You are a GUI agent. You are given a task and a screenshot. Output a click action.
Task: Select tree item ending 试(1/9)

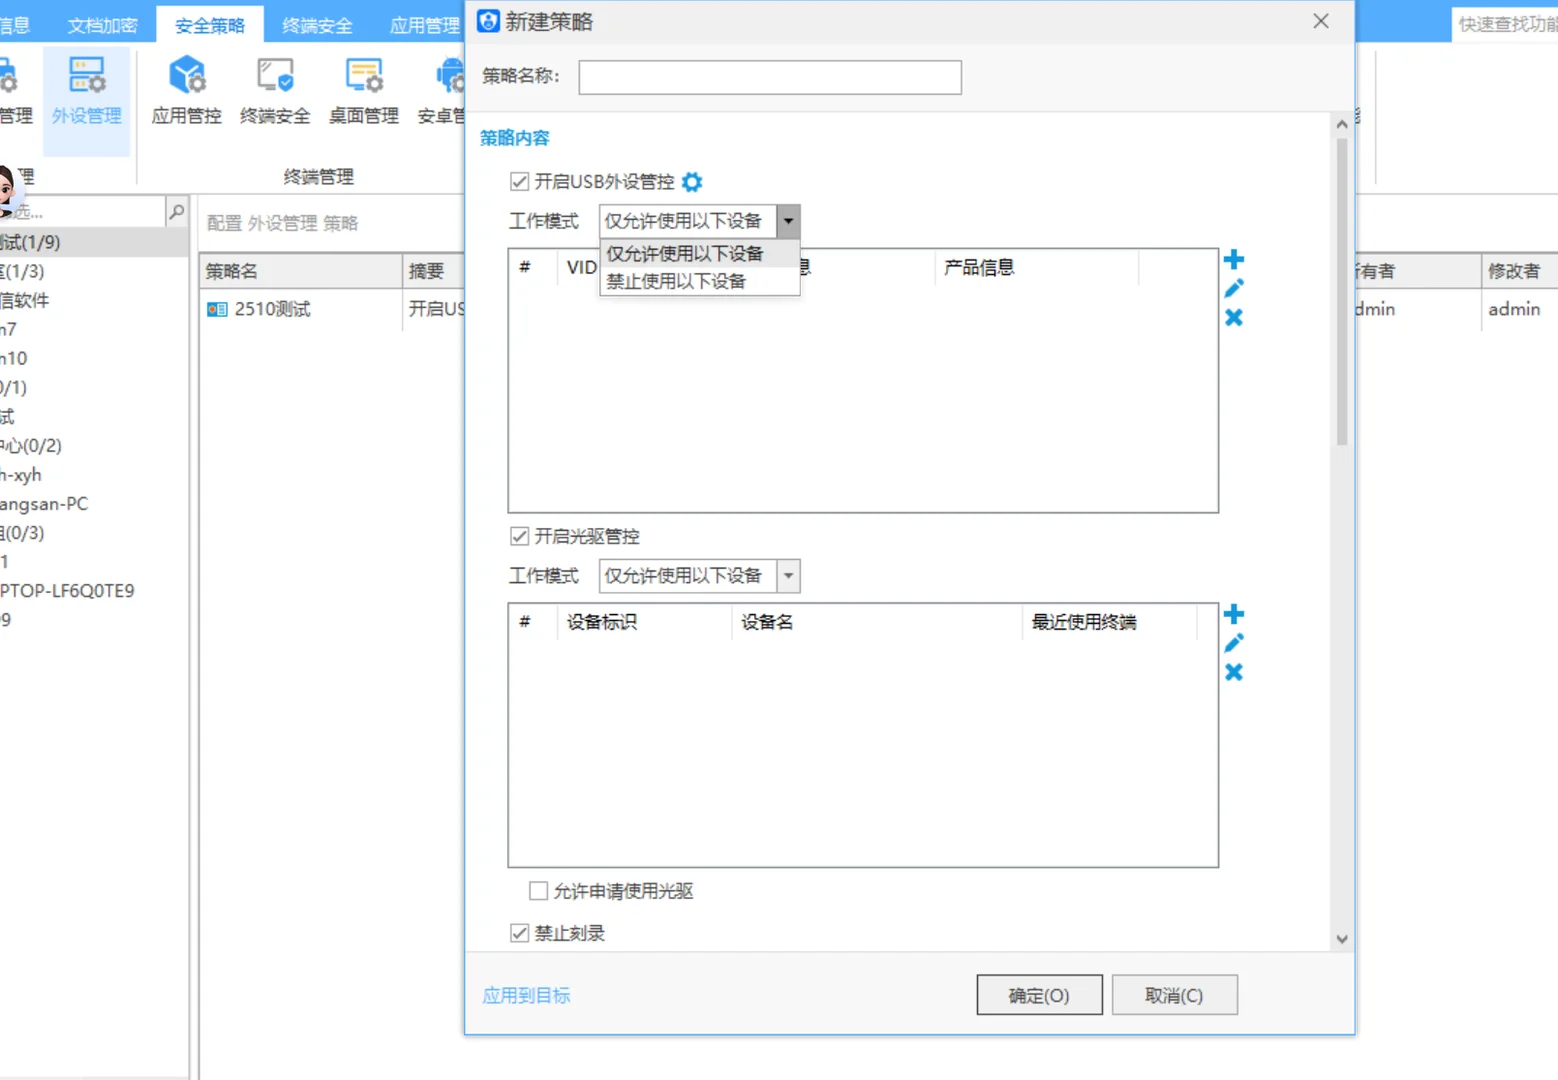(x=94, y=242)
